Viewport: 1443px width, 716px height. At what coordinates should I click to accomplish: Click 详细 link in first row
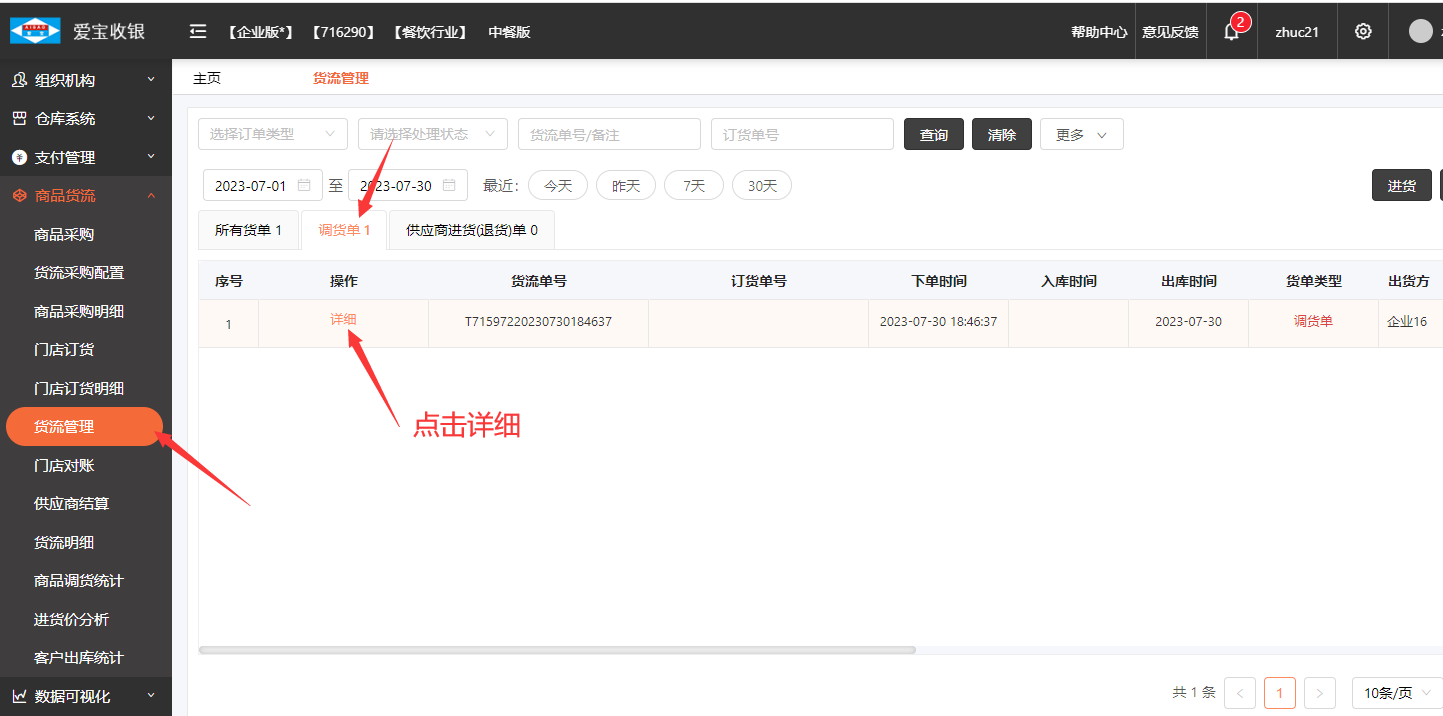[x=343, y=320]
